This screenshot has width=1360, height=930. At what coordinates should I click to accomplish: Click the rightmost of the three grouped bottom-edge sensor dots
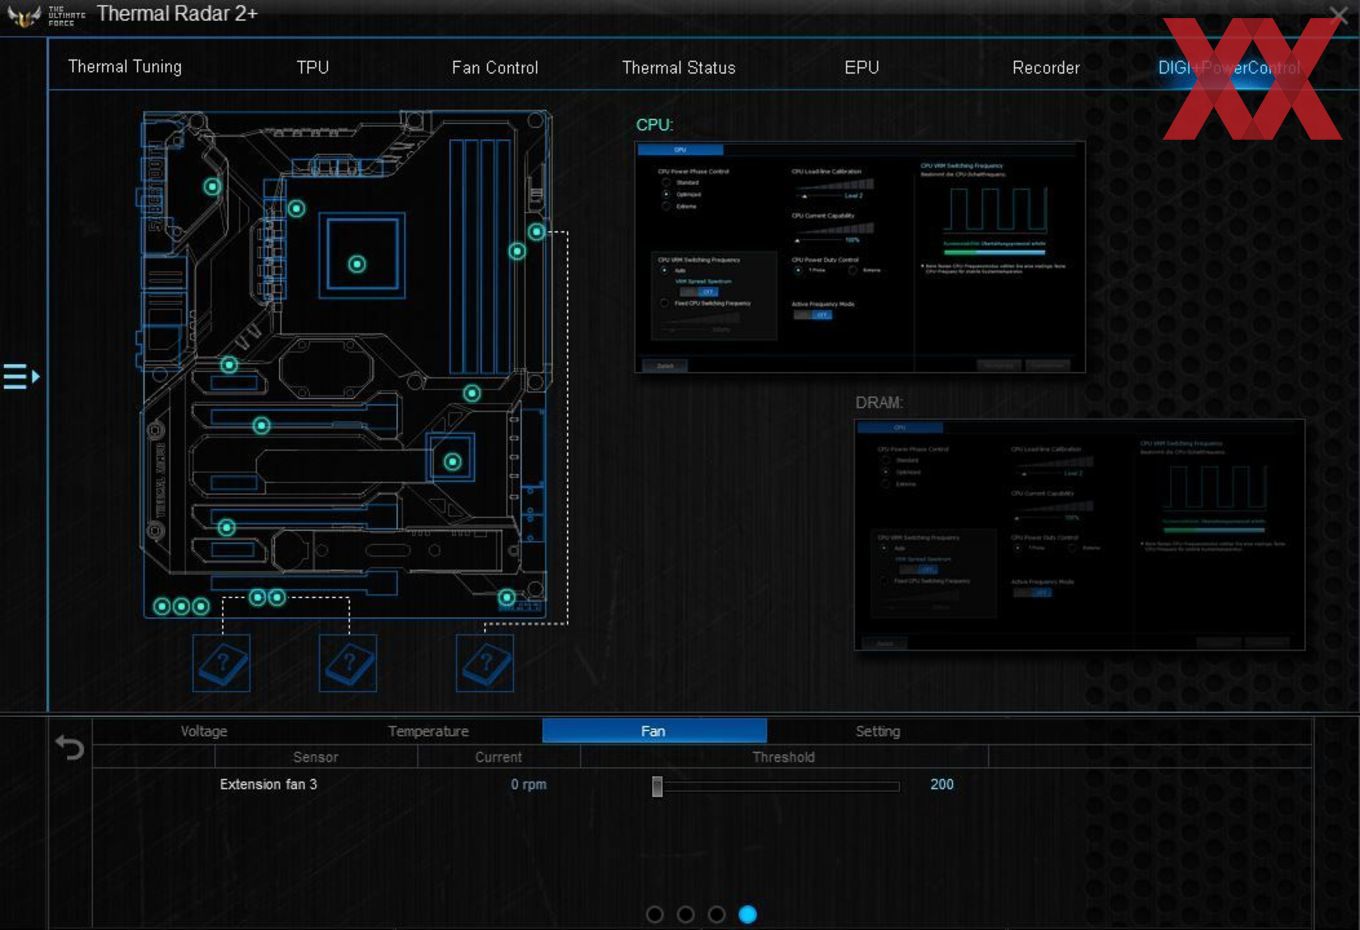[201, 606]
